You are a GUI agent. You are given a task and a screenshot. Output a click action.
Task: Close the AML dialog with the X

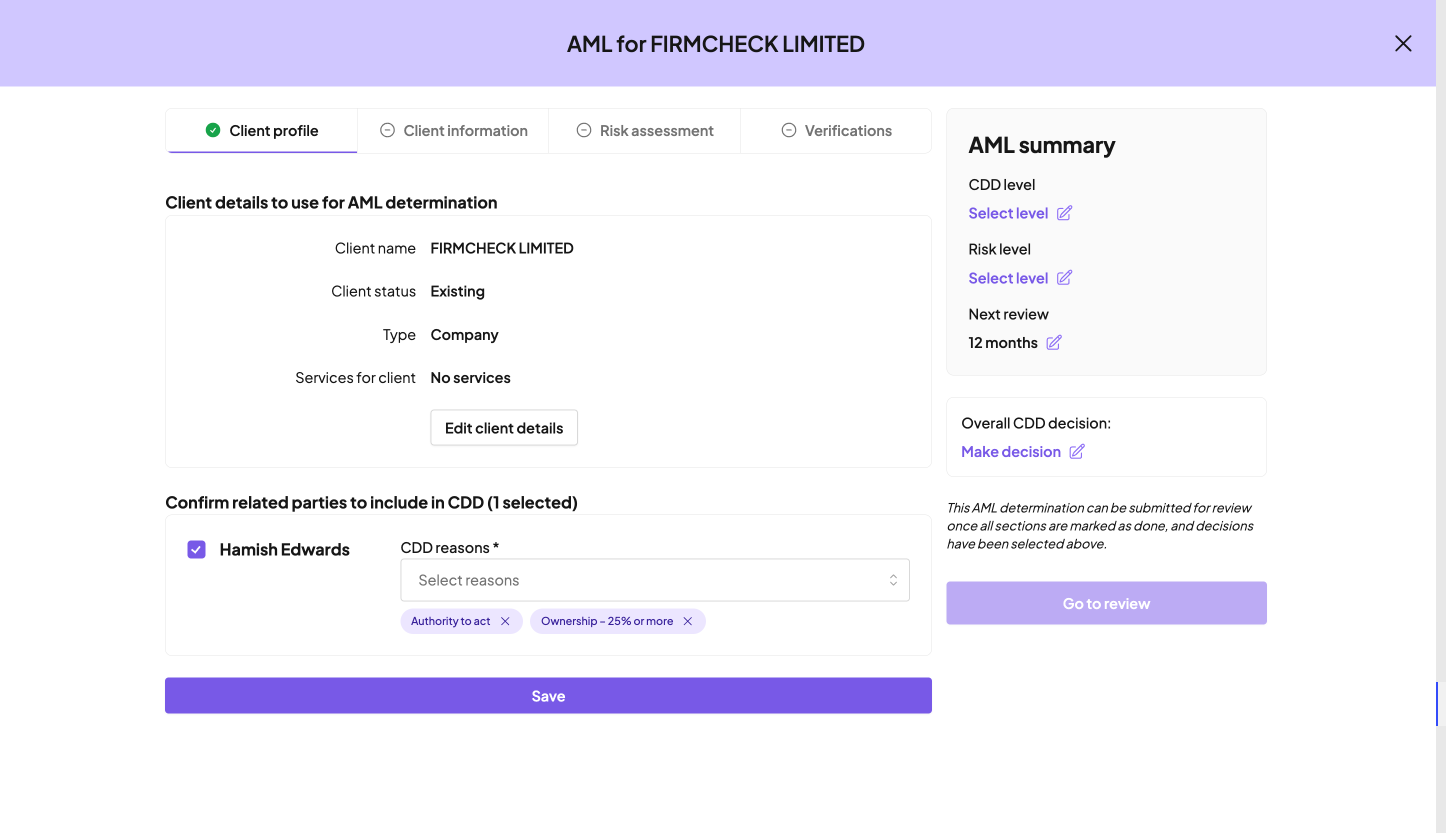pos(1403,43)
